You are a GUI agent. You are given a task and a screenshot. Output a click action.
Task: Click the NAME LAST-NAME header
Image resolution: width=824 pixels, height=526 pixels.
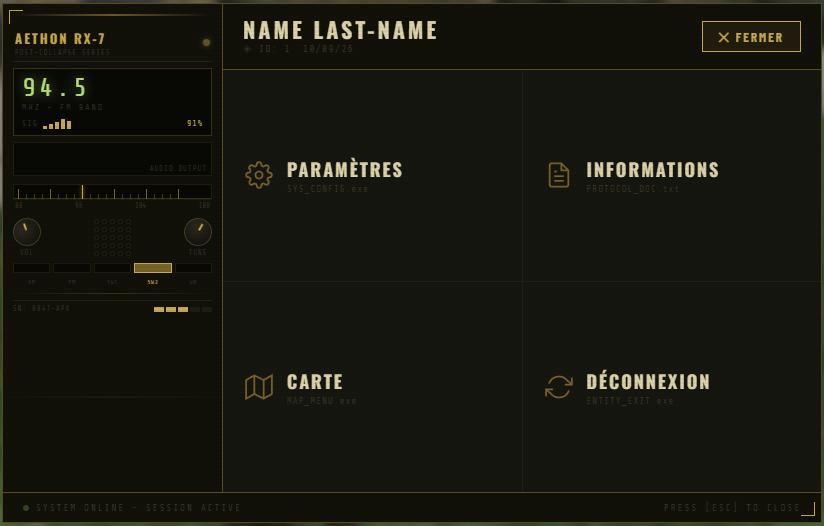coord(340,30)
